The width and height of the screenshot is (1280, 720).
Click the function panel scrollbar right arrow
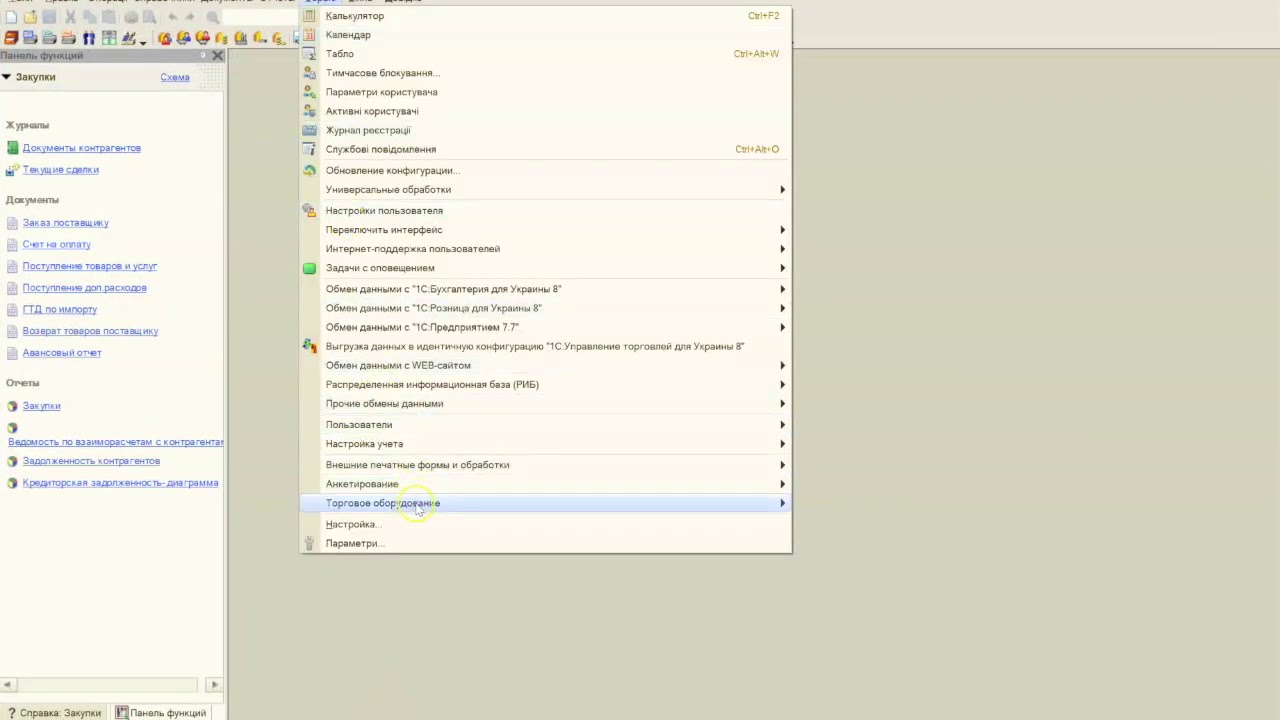214,685
